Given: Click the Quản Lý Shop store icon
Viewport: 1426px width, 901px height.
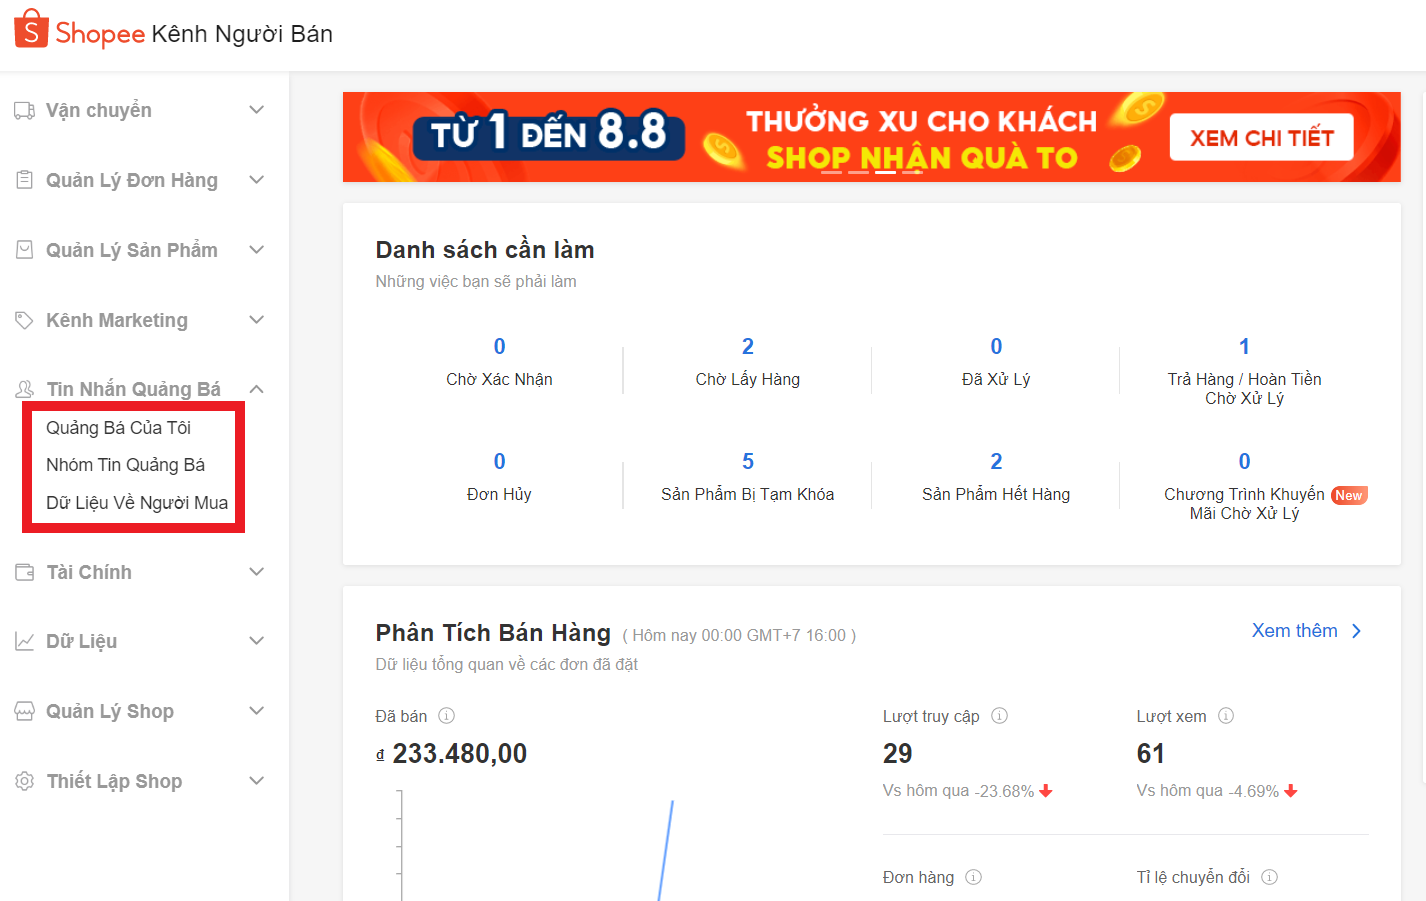Looking at the screenshot, I should pos(24,711).
